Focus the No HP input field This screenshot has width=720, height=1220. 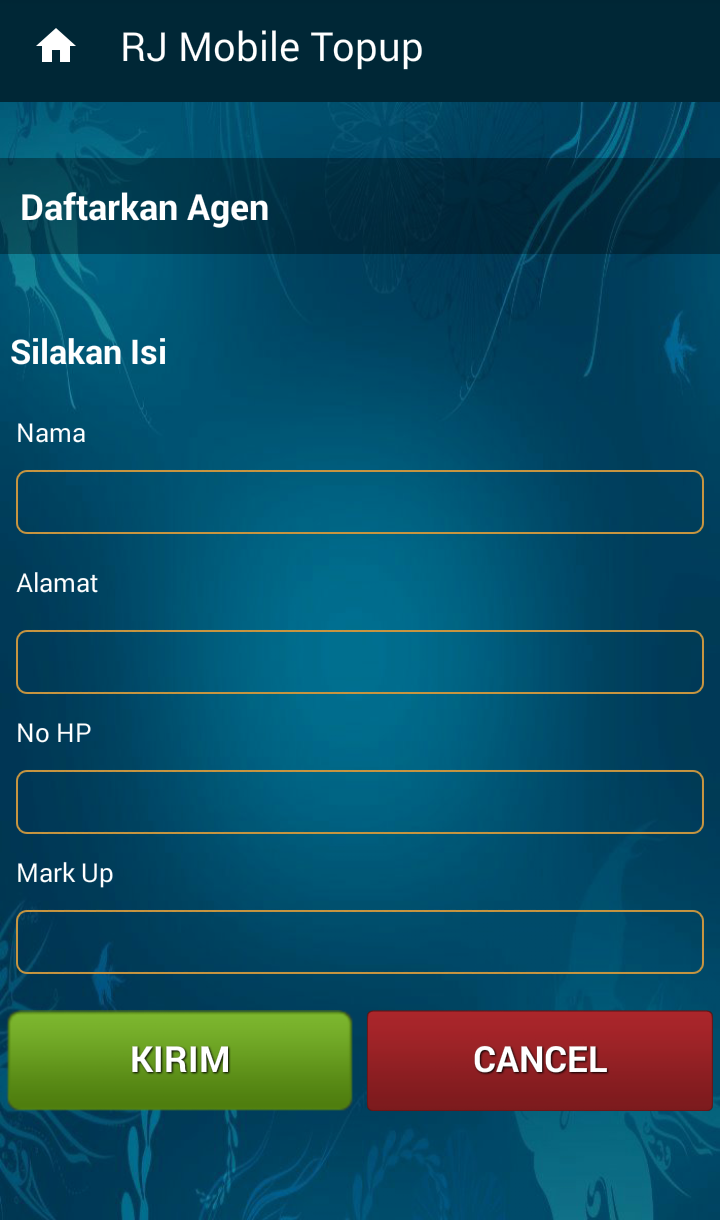point(360,802)
